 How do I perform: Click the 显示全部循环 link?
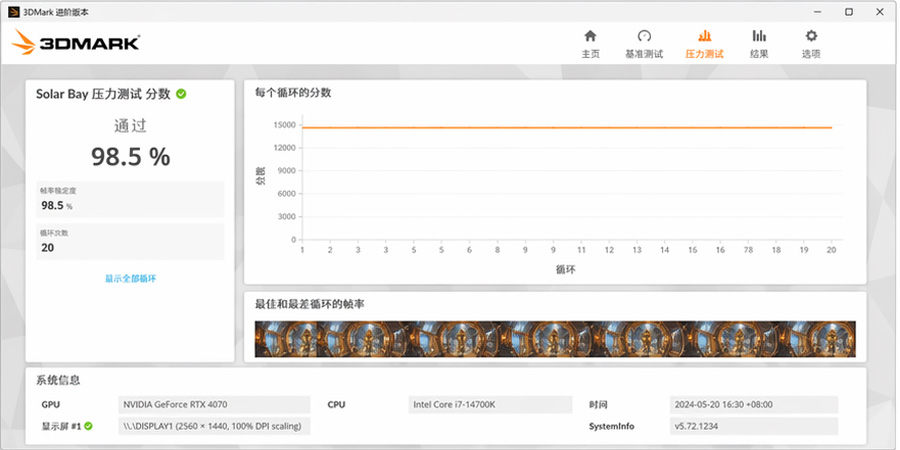pos(130,278)
